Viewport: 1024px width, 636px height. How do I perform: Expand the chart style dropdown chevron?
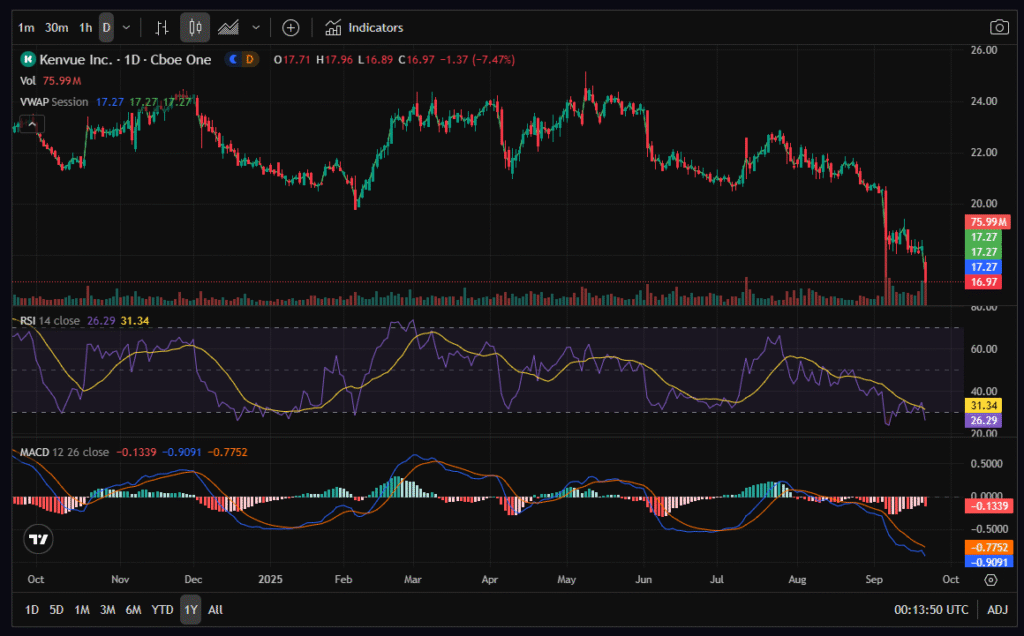(x=256, y=27)
